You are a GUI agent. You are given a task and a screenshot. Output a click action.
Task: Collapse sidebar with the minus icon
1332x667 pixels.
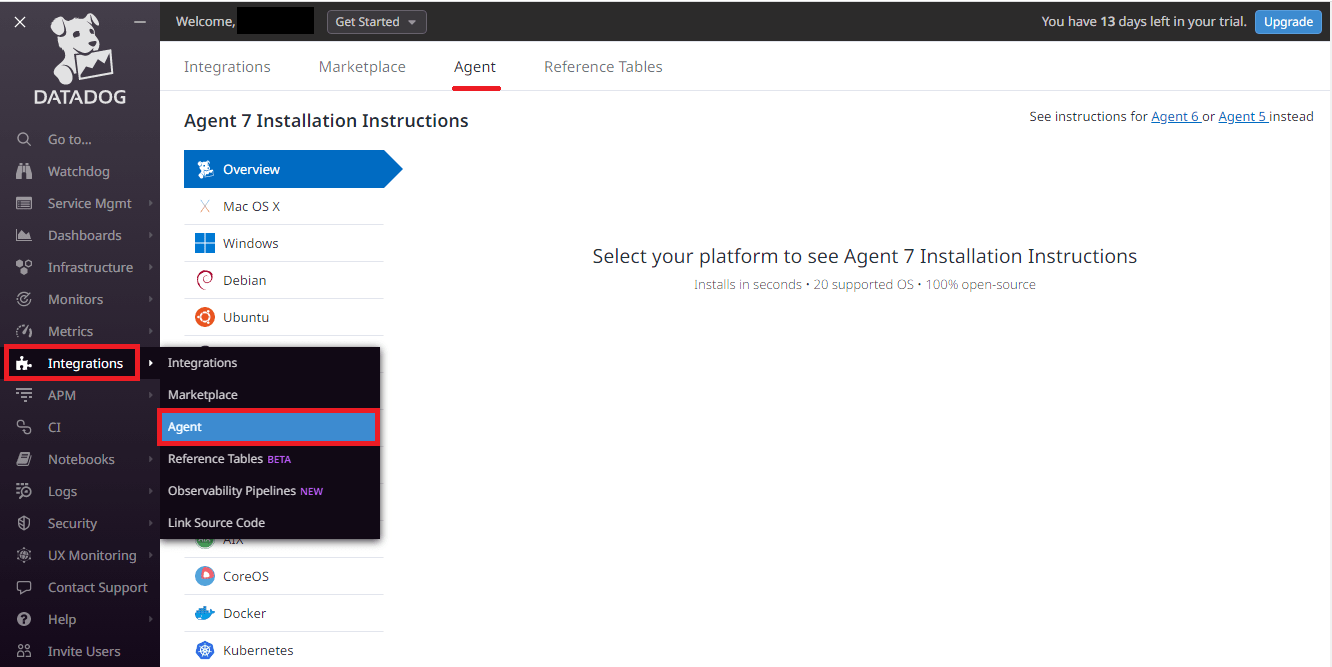point(140,21)
